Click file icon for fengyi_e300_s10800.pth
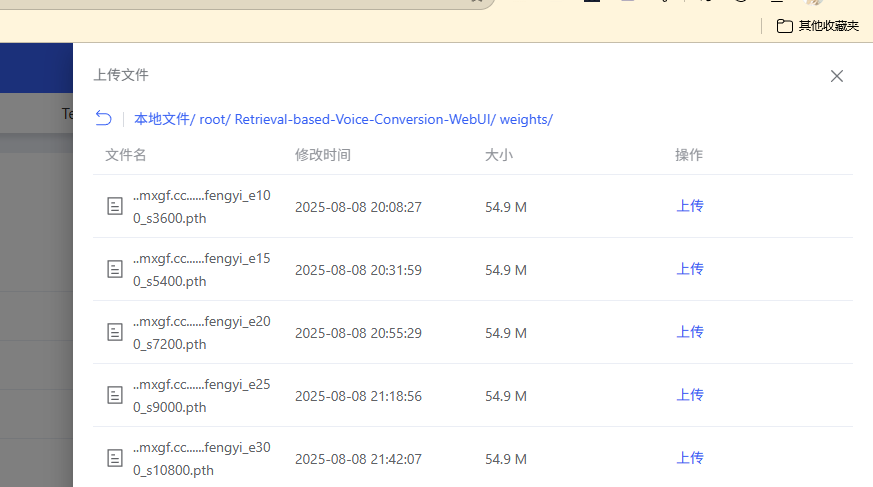 click(115, 458)
